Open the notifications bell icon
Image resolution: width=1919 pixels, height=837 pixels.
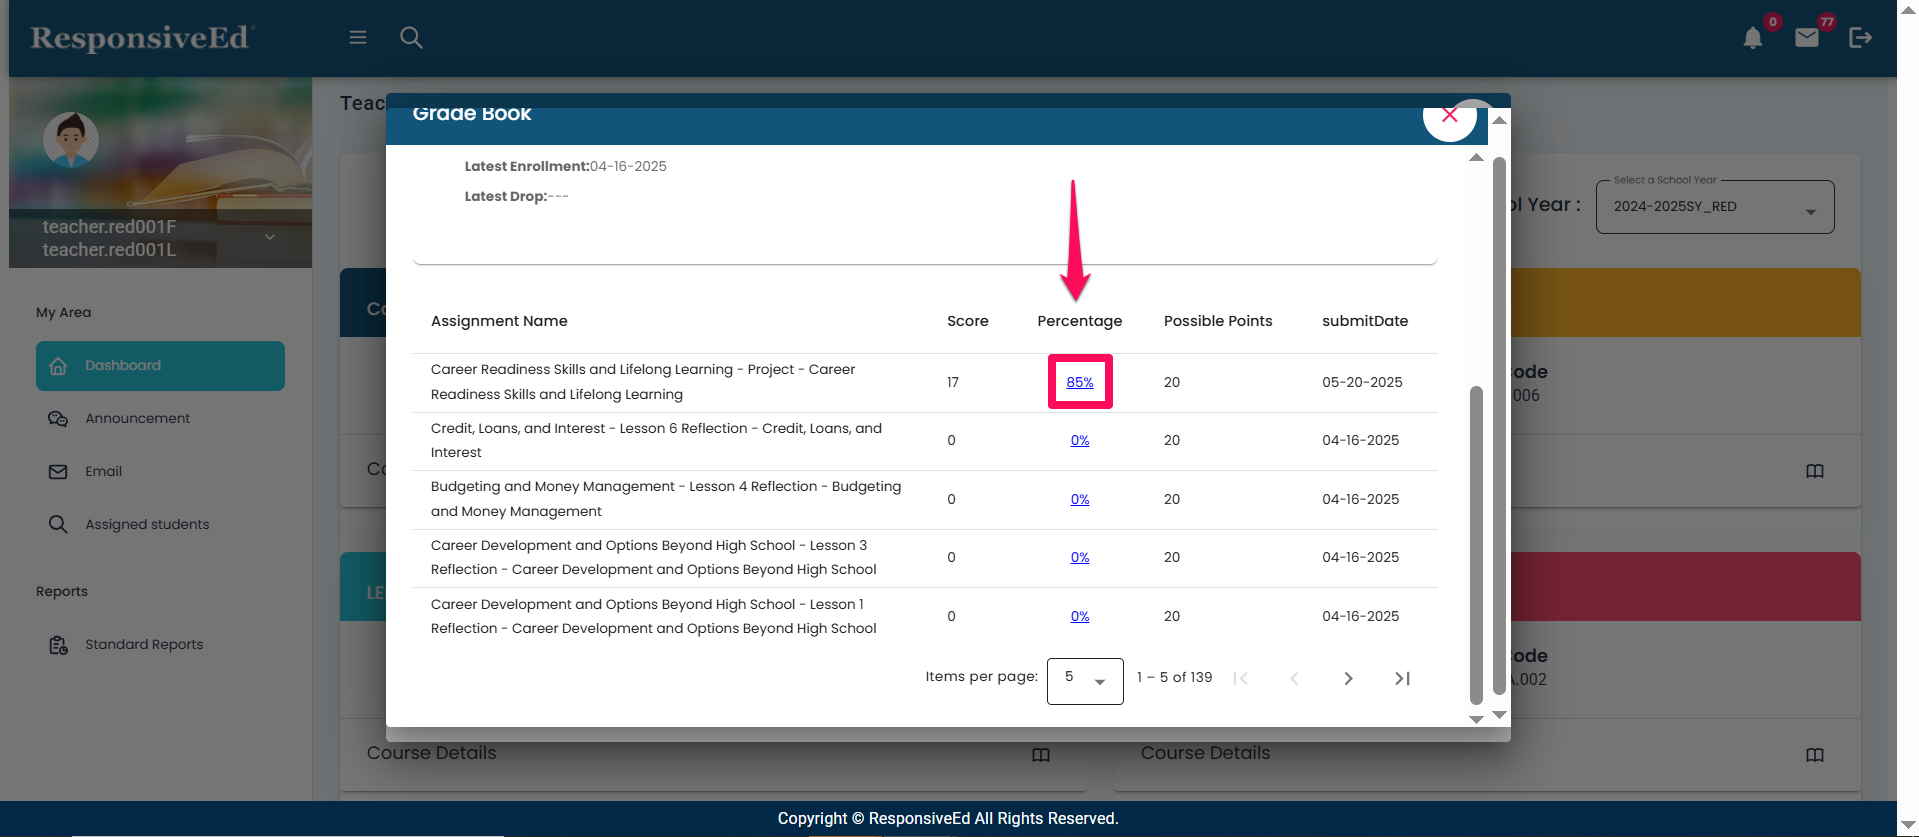click(x=1752, y=39)
